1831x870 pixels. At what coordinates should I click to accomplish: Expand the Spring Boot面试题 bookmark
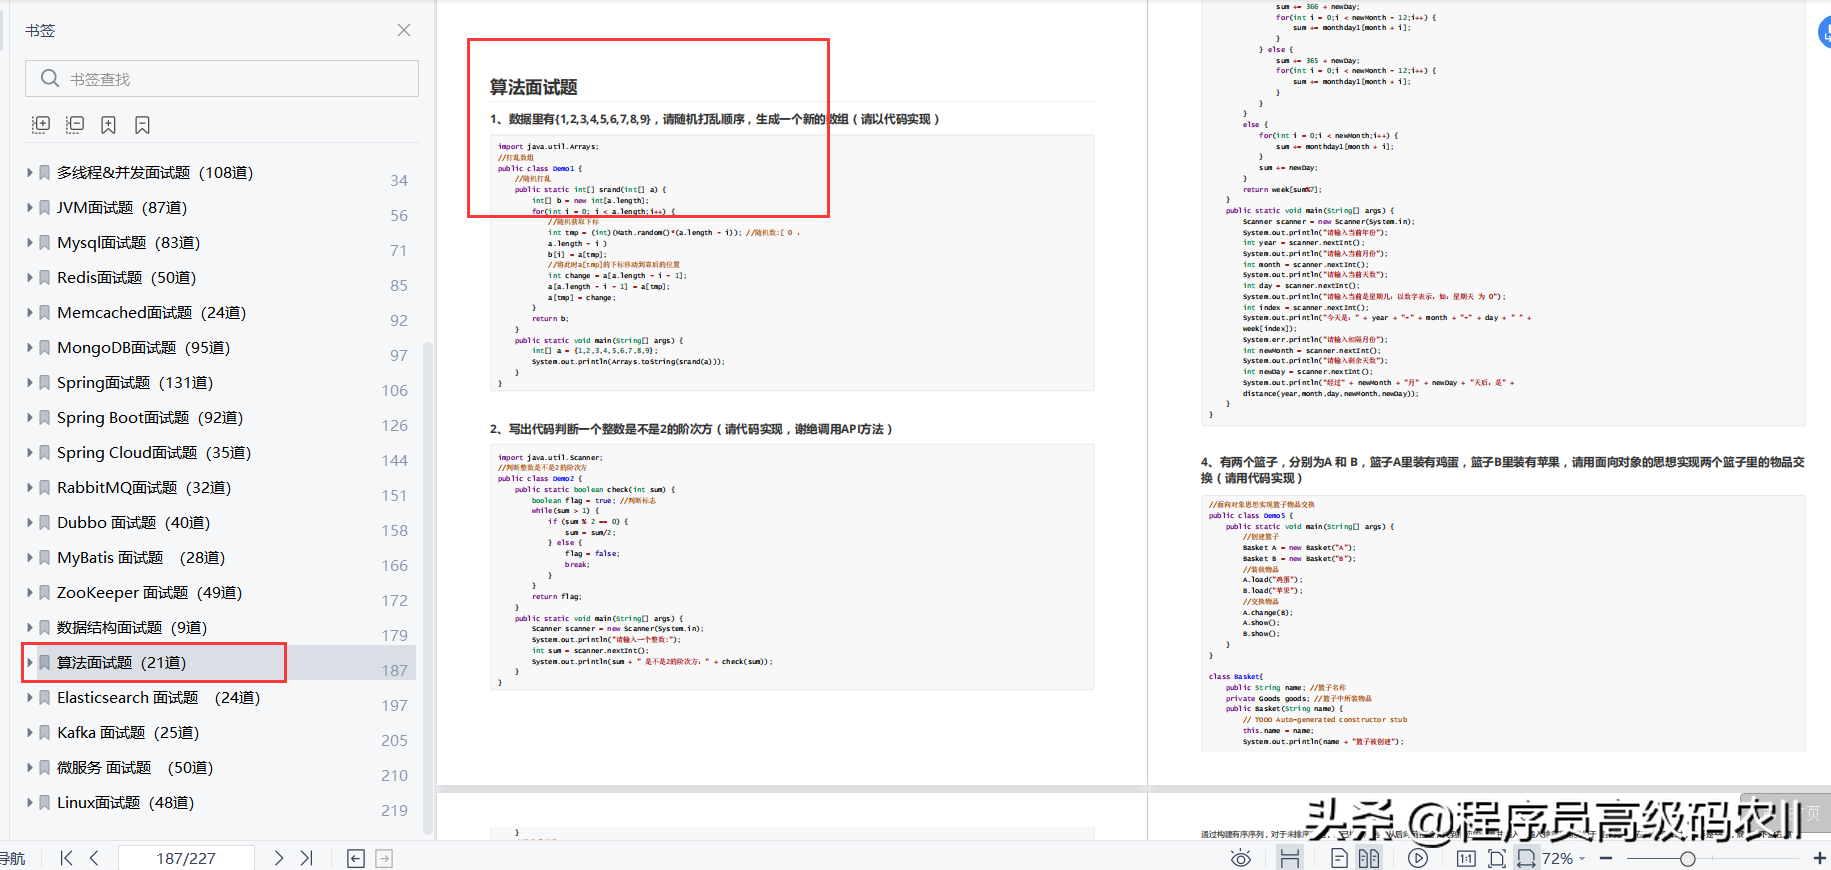point(30,417)
